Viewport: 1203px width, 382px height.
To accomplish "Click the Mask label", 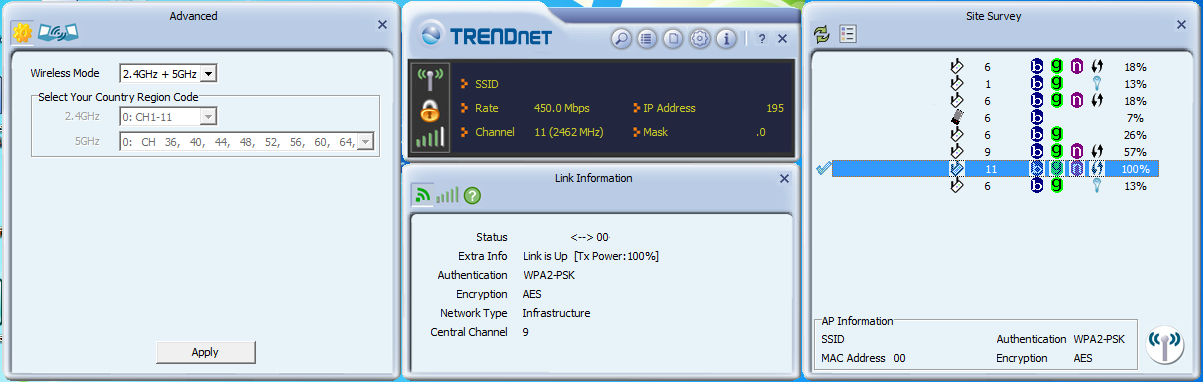I will pos(657,132).
